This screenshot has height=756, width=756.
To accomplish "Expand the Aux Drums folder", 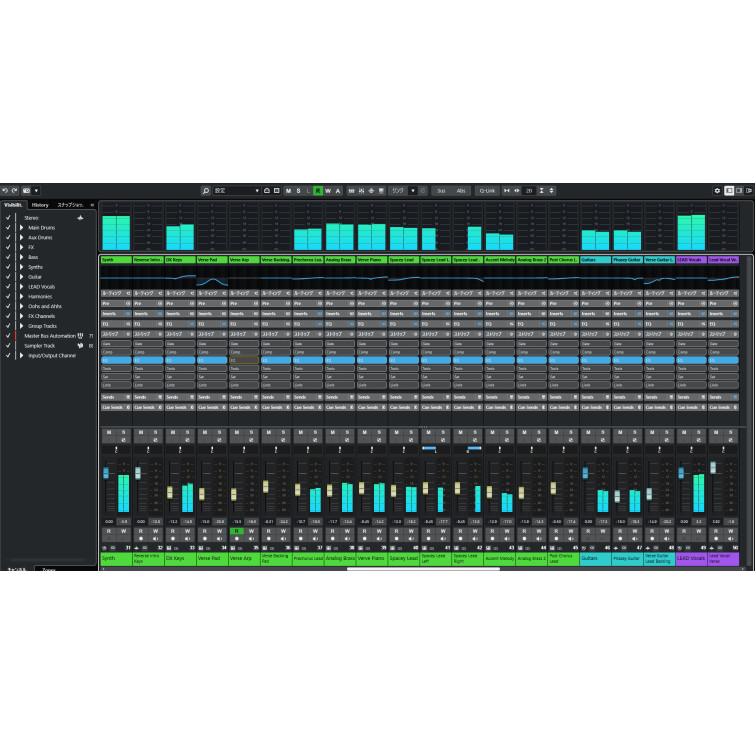I will pos(21,237).
